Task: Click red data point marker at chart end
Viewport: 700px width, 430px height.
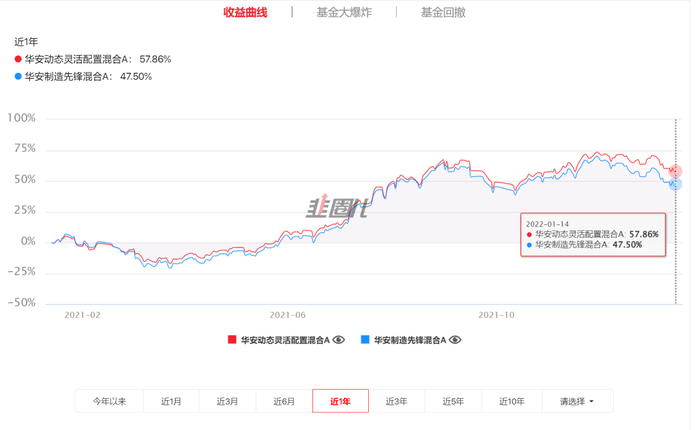Action: [675, 171]
